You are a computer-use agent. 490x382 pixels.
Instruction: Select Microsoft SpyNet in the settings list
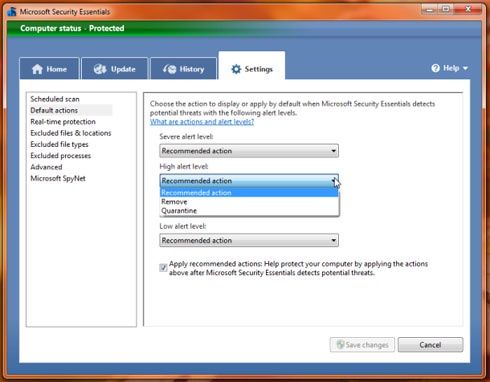(x=58, y=178)
